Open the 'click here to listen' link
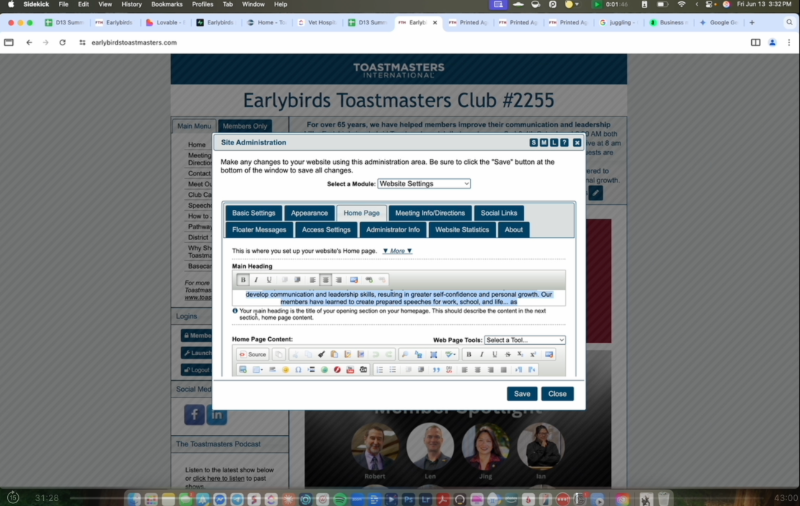The height and width of the screenshot is (506, 800). click(x=218, y=478)
